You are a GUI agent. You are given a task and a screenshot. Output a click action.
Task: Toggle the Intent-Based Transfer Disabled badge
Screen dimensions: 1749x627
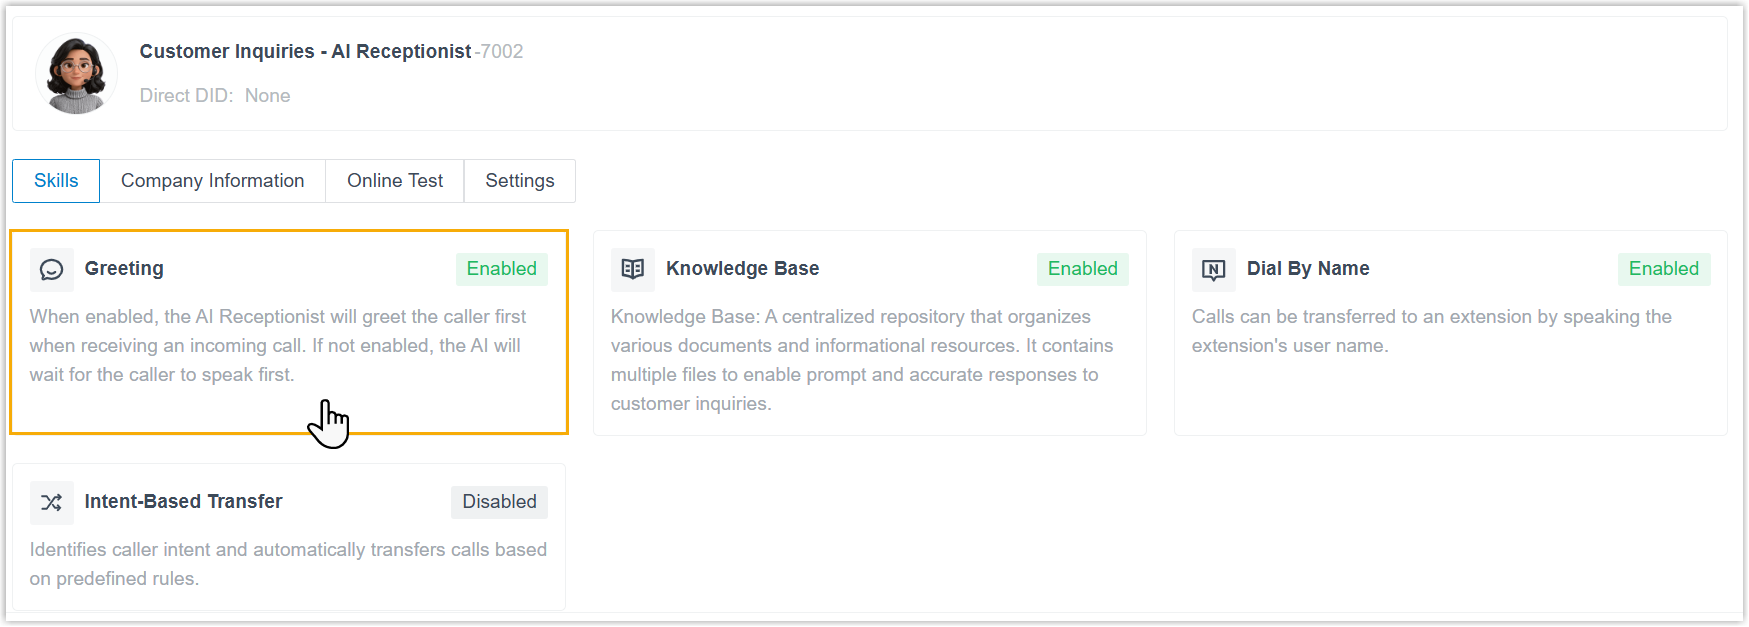pyautogui.click(x=499, y=502)
